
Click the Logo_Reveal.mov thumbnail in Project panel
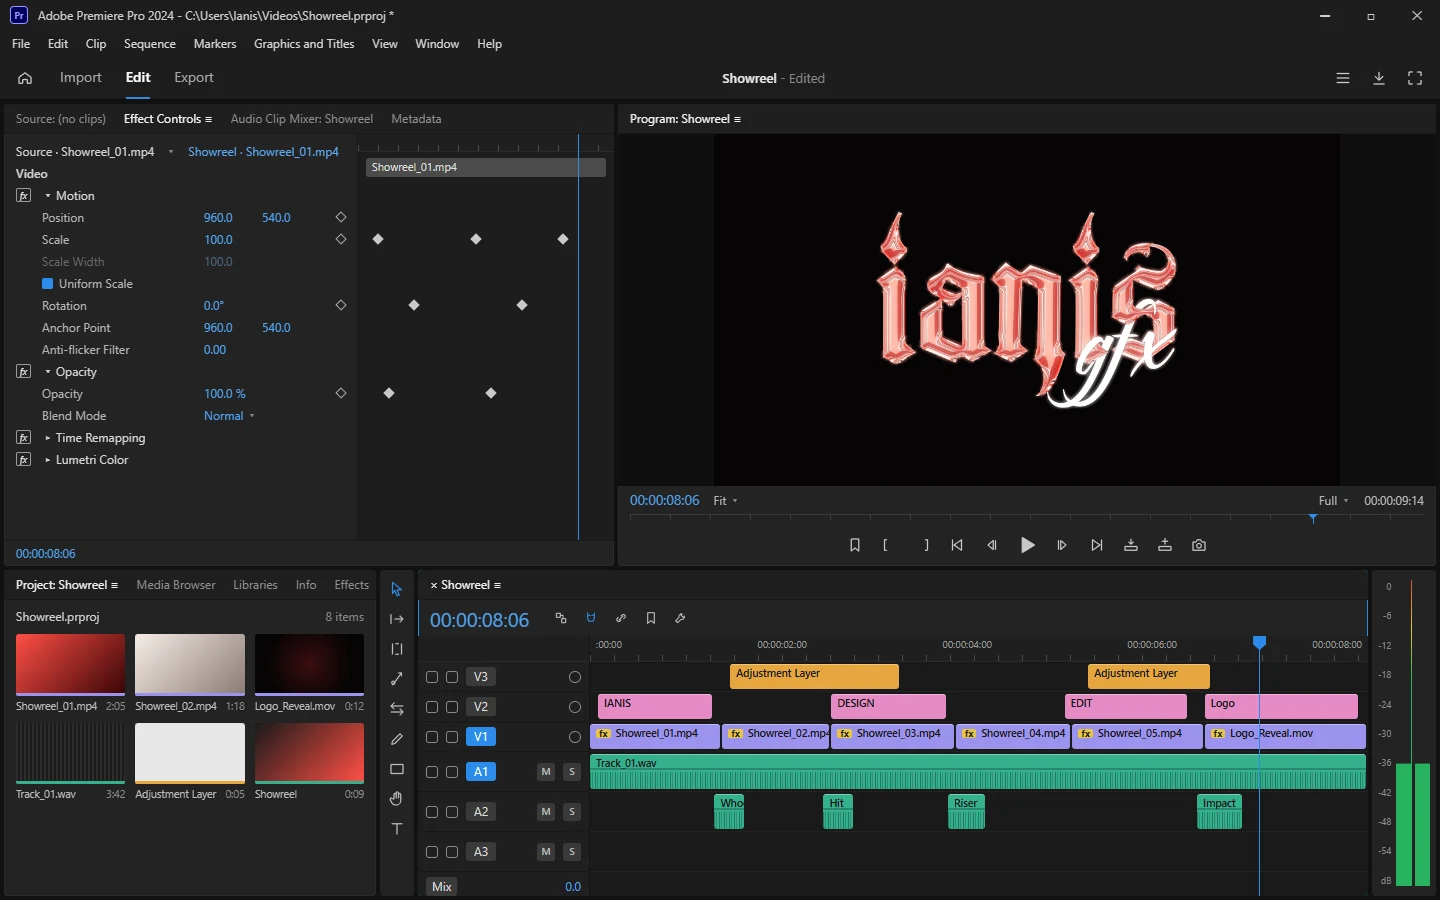coord(309,664)
